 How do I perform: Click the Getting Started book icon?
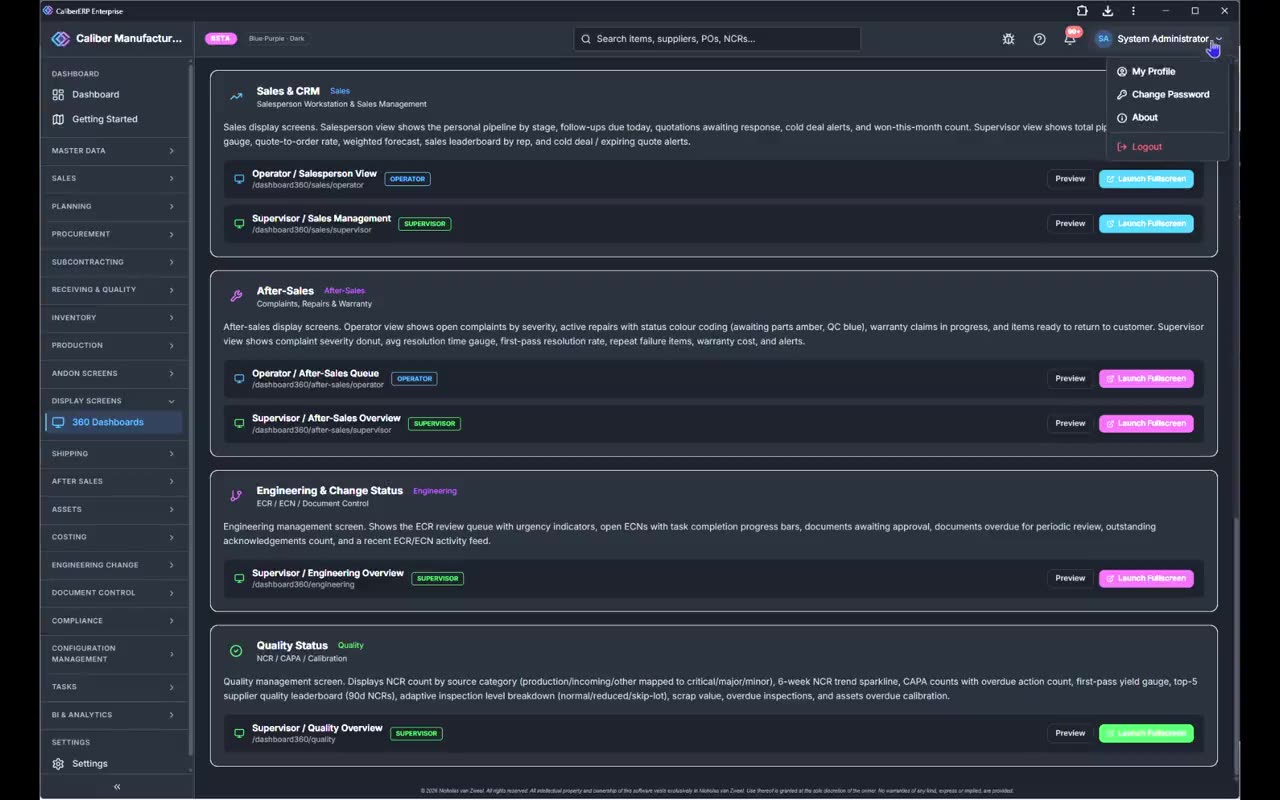[x=58, y=119]
